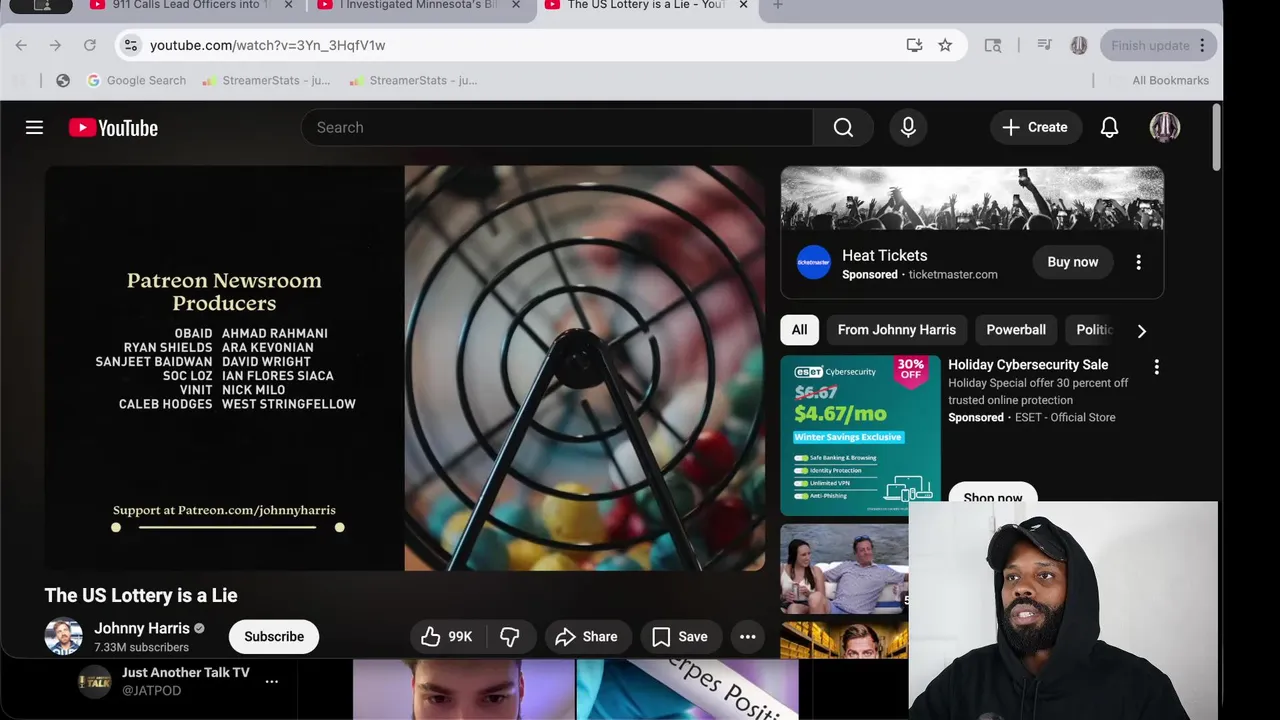Viewport: 1280px width, 720px height.
Task: Click the page vertical scrollbar
Action: pyautogui.click(x=1216, y=137)
